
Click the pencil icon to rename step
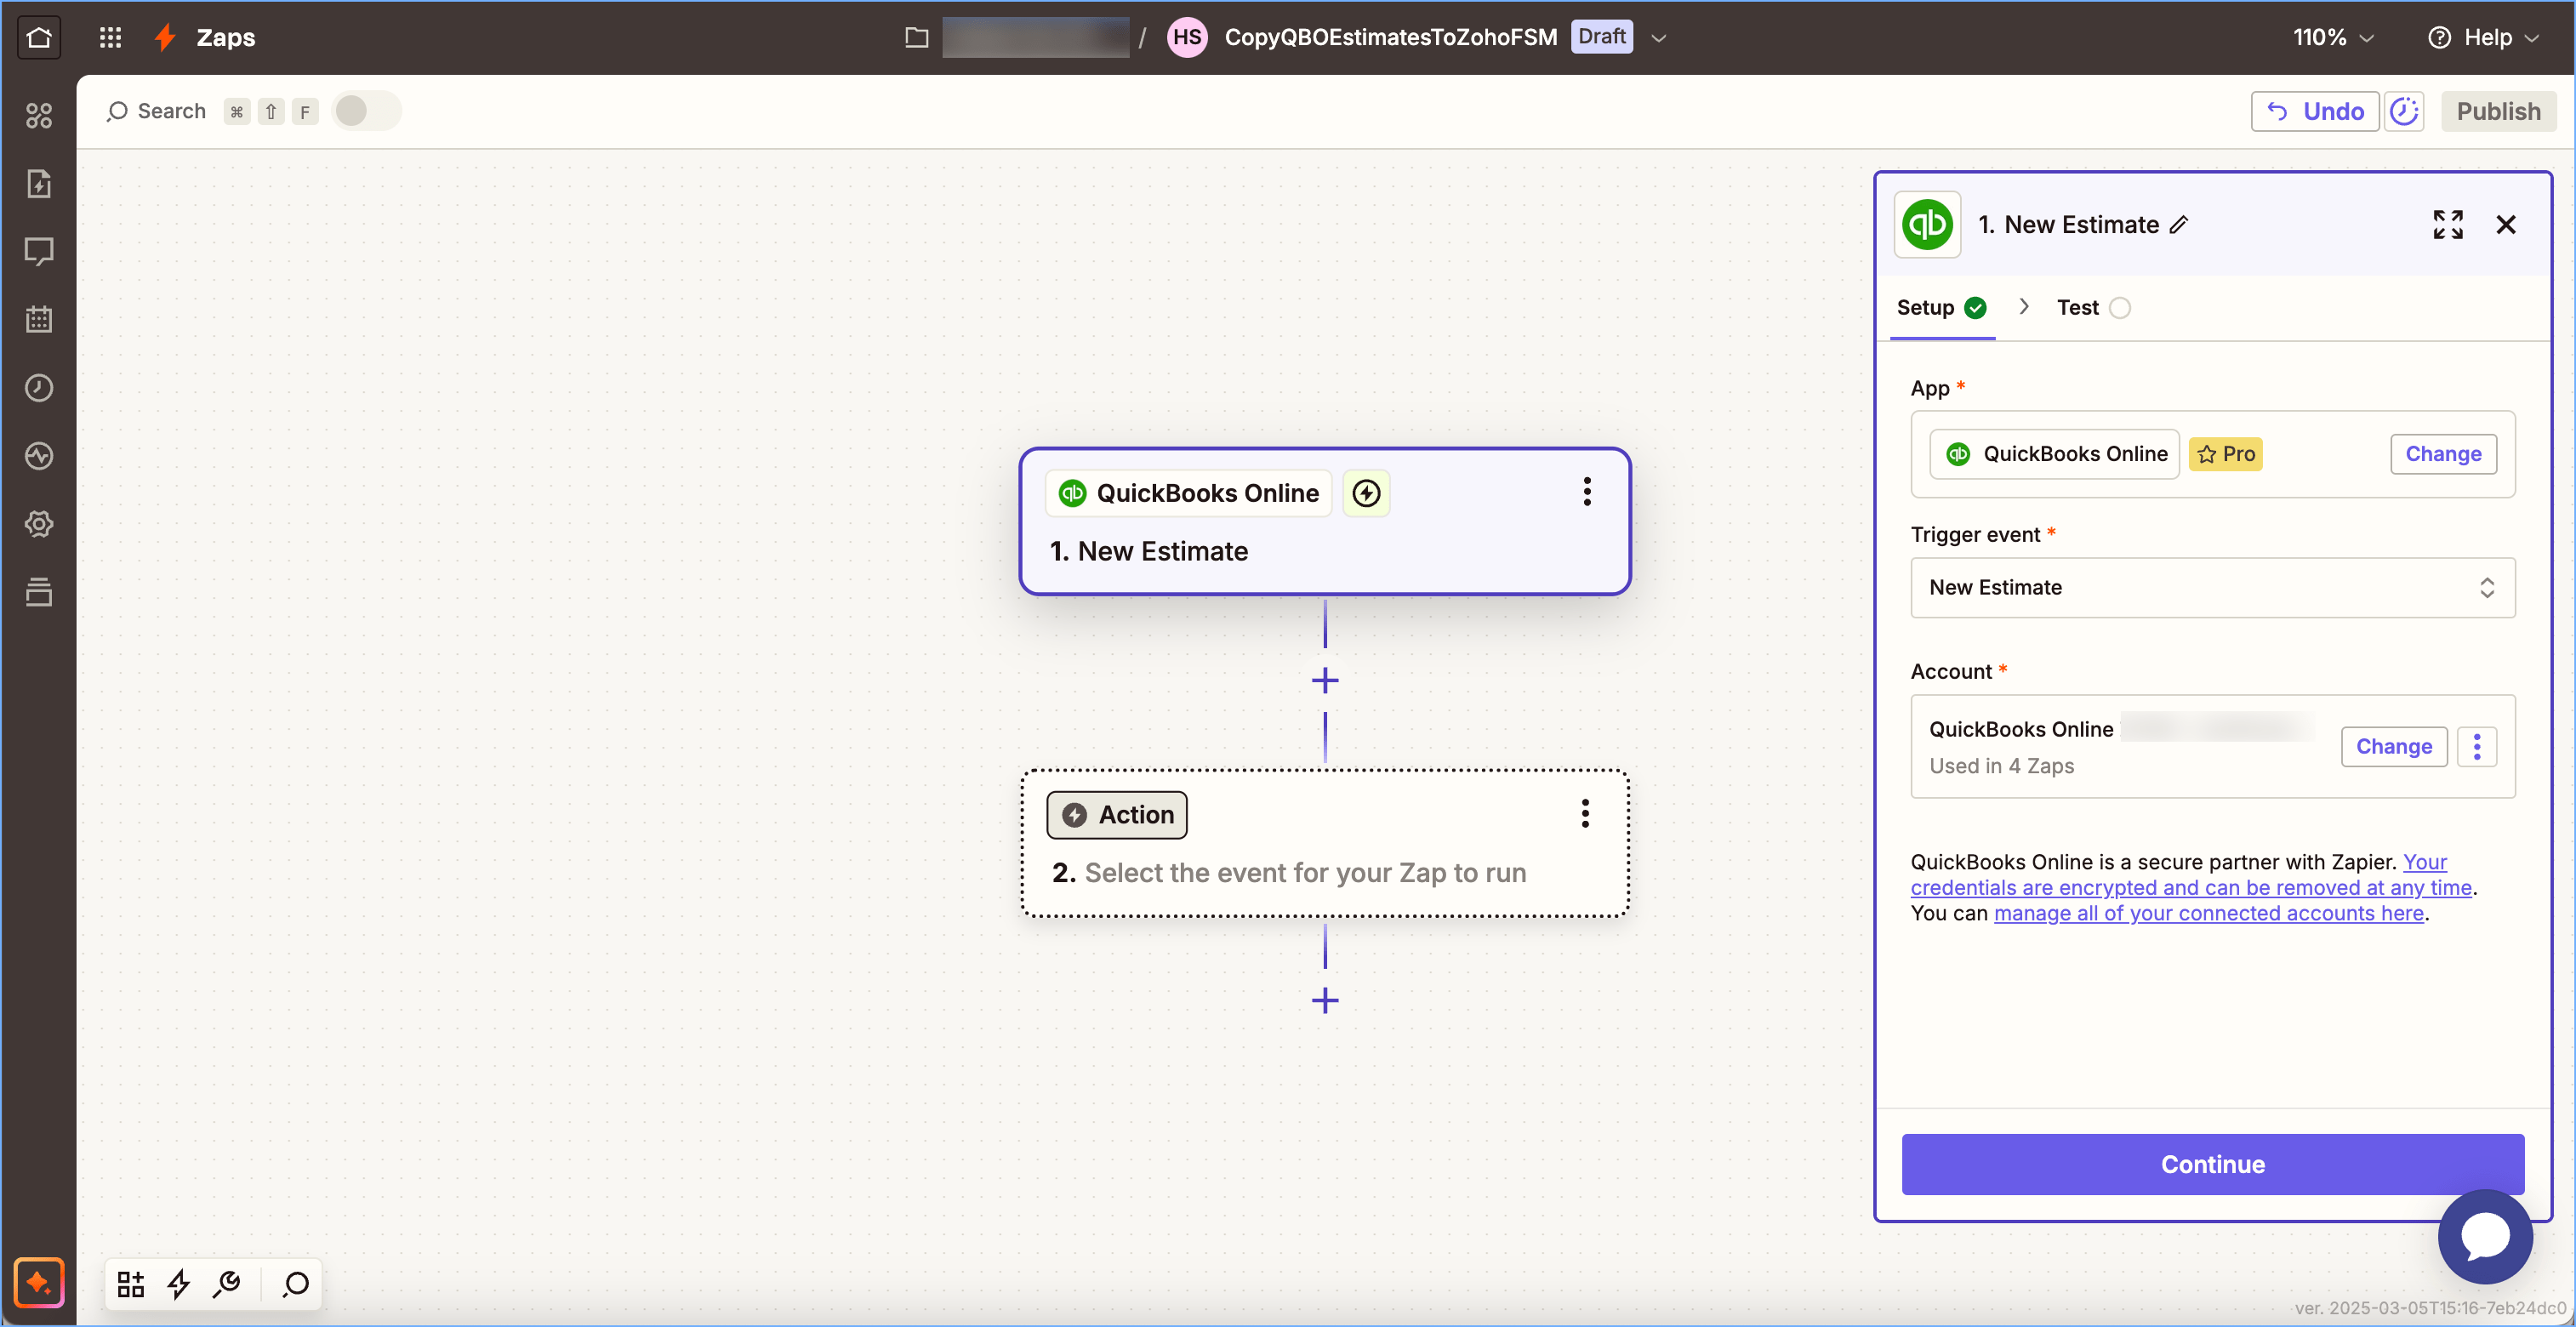[2180, 225]
